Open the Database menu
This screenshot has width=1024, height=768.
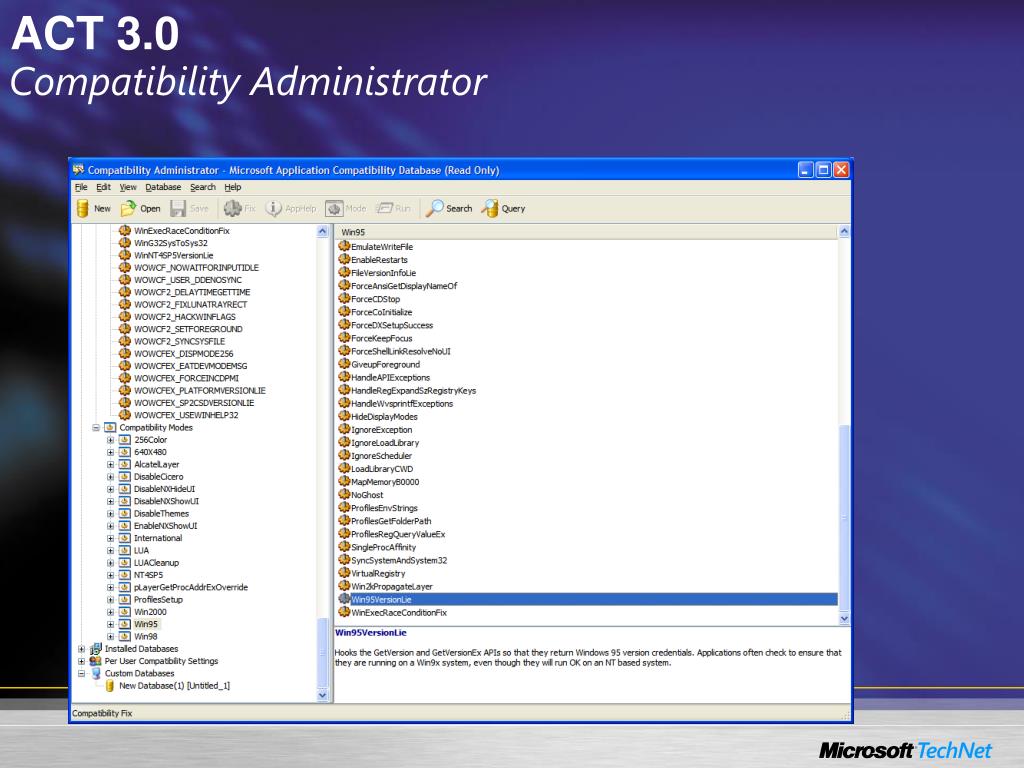coord(163,187)
